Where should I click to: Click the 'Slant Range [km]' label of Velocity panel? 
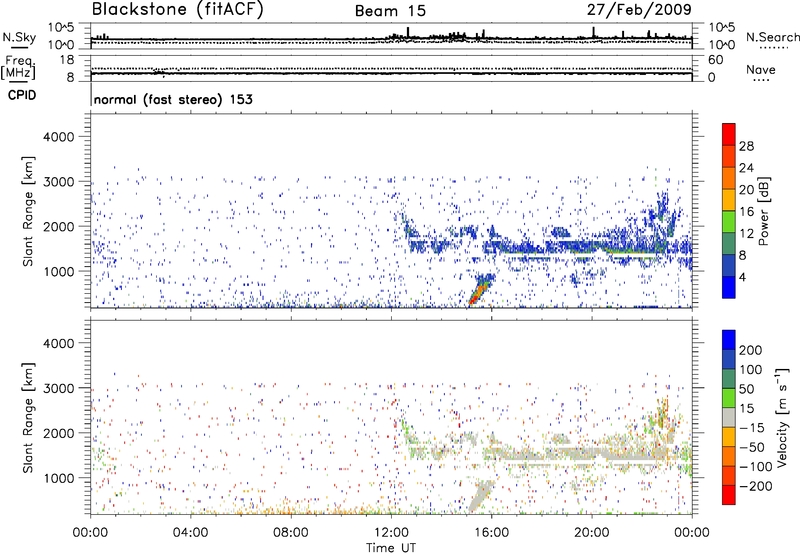coord(28,418)
